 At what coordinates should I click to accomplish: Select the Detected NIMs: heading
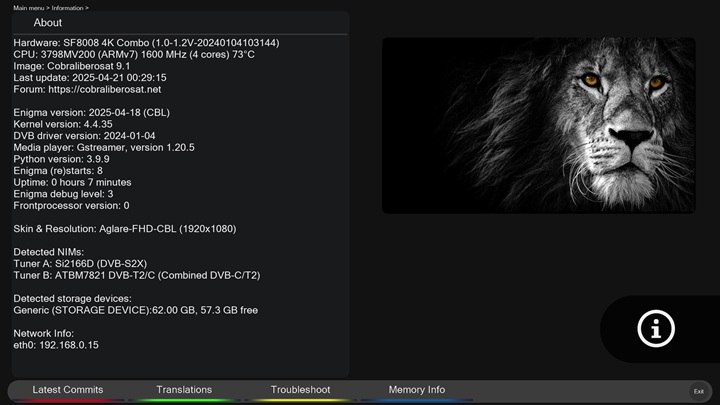48,252
